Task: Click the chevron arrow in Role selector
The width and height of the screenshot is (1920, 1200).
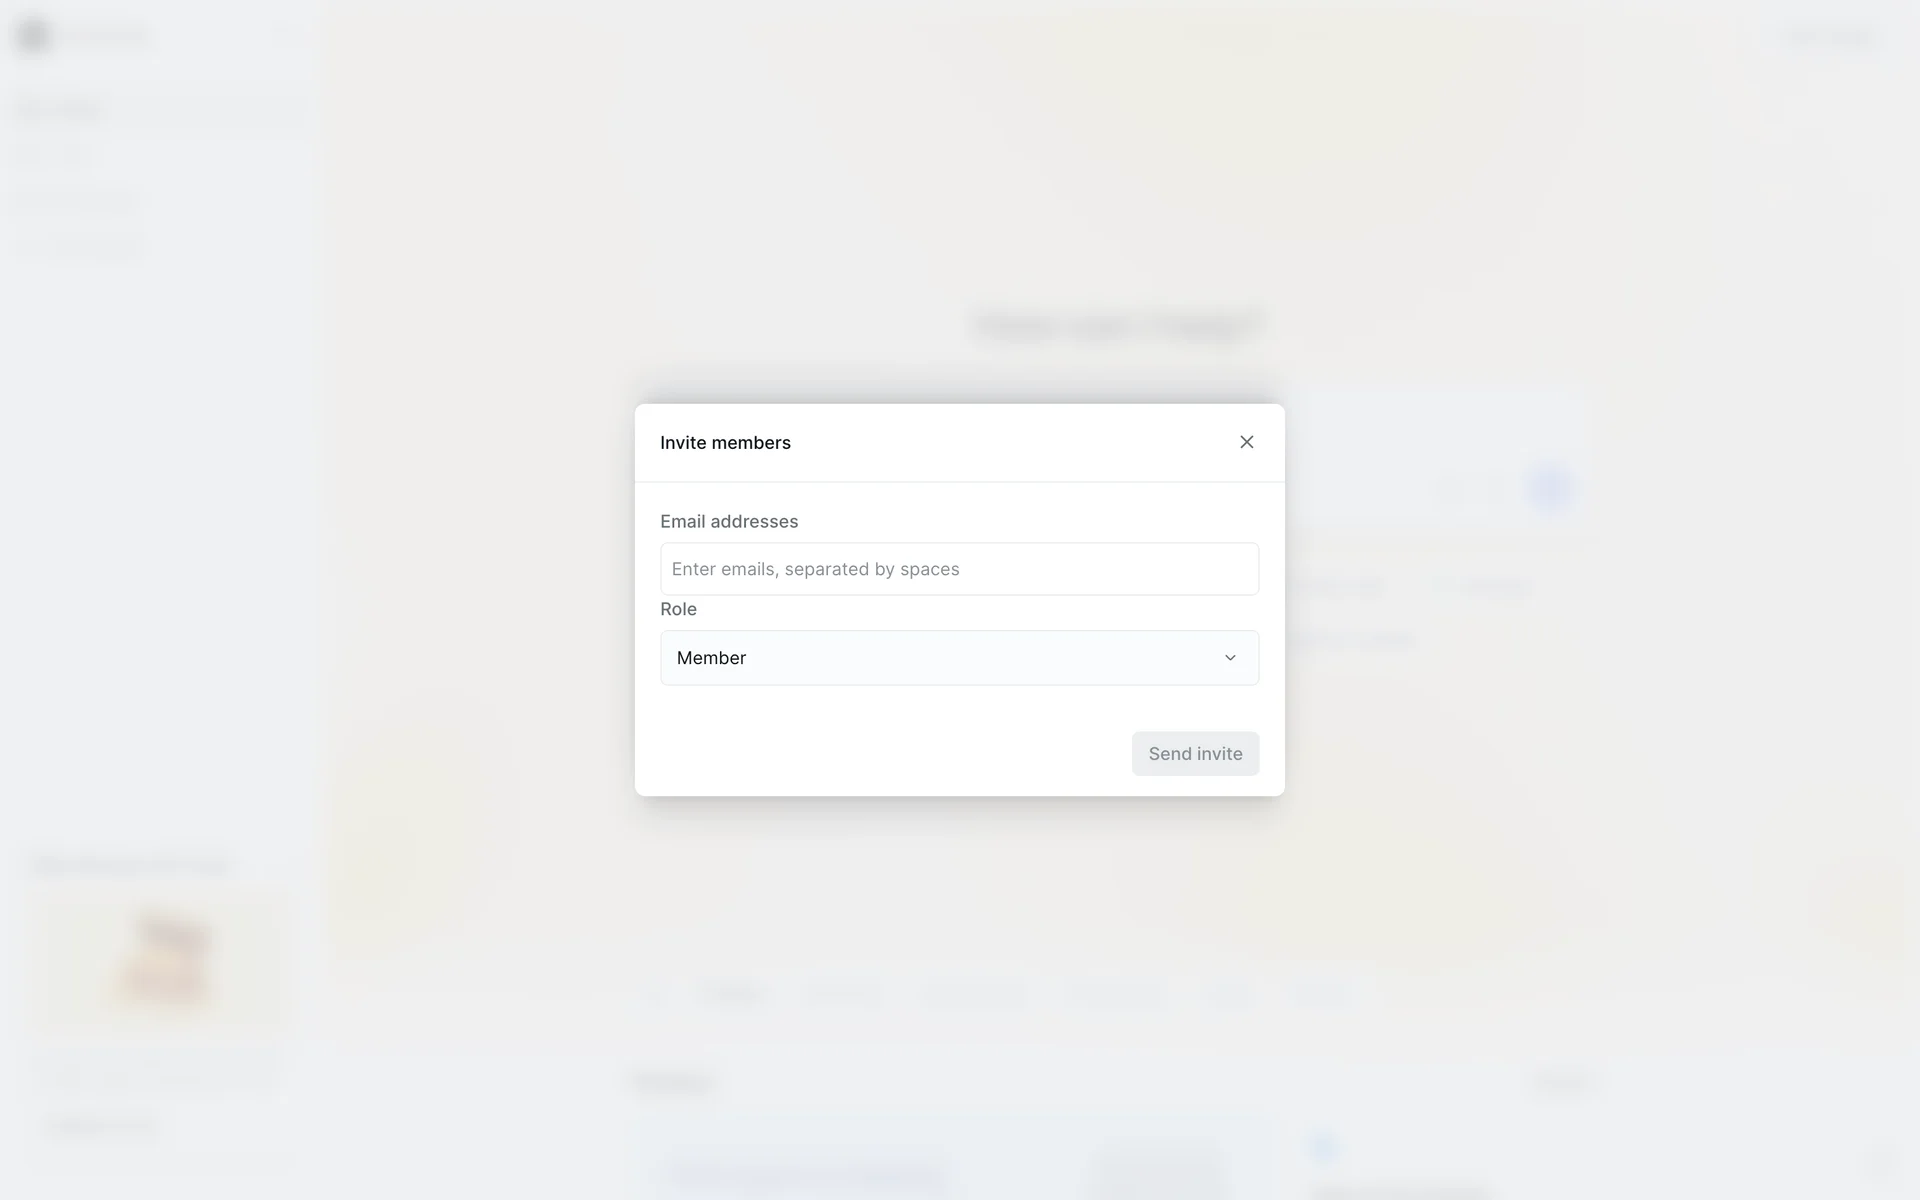Action: coord(1230,658)
